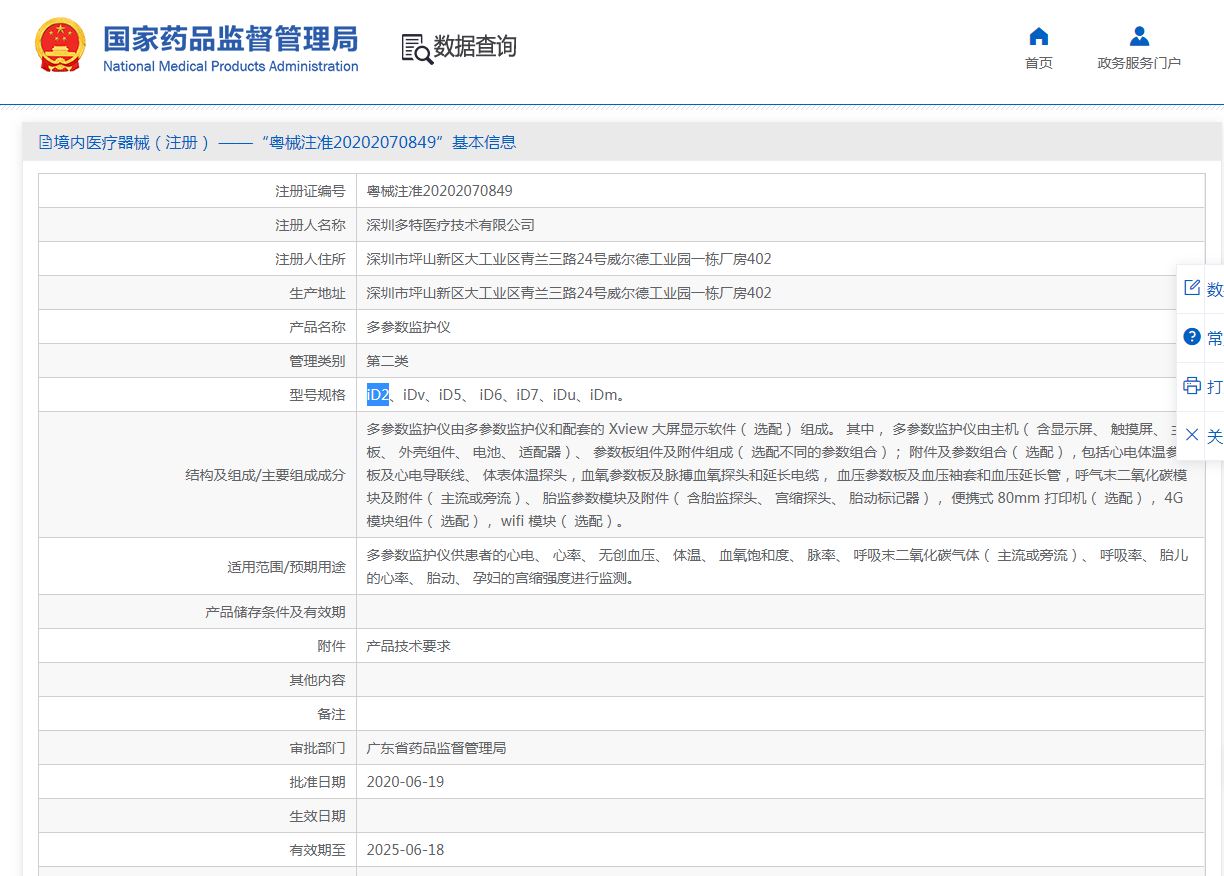Screen dimensions: 1224x876
Task: Click the 注册人住所 address value
Action: click(x=569, y=259)
